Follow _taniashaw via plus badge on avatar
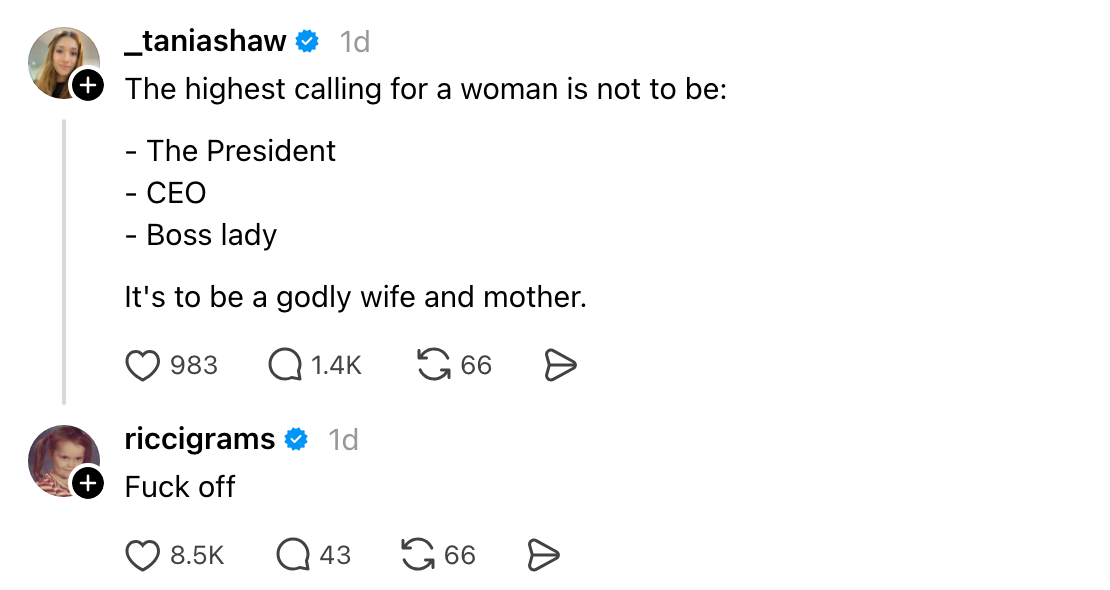Viewport: 1110px width, 590px height. [x=88, y=86]
